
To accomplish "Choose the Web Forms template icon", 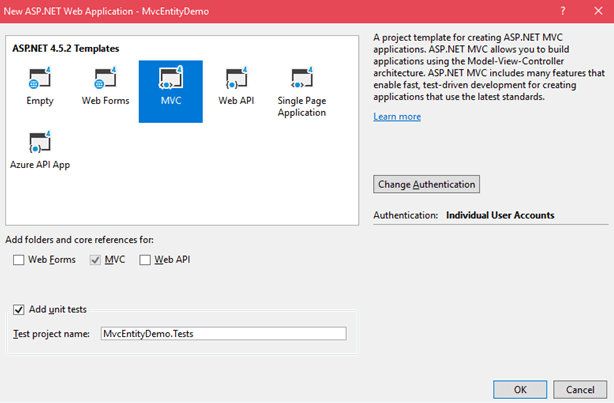I will click(x=105, y=78).
